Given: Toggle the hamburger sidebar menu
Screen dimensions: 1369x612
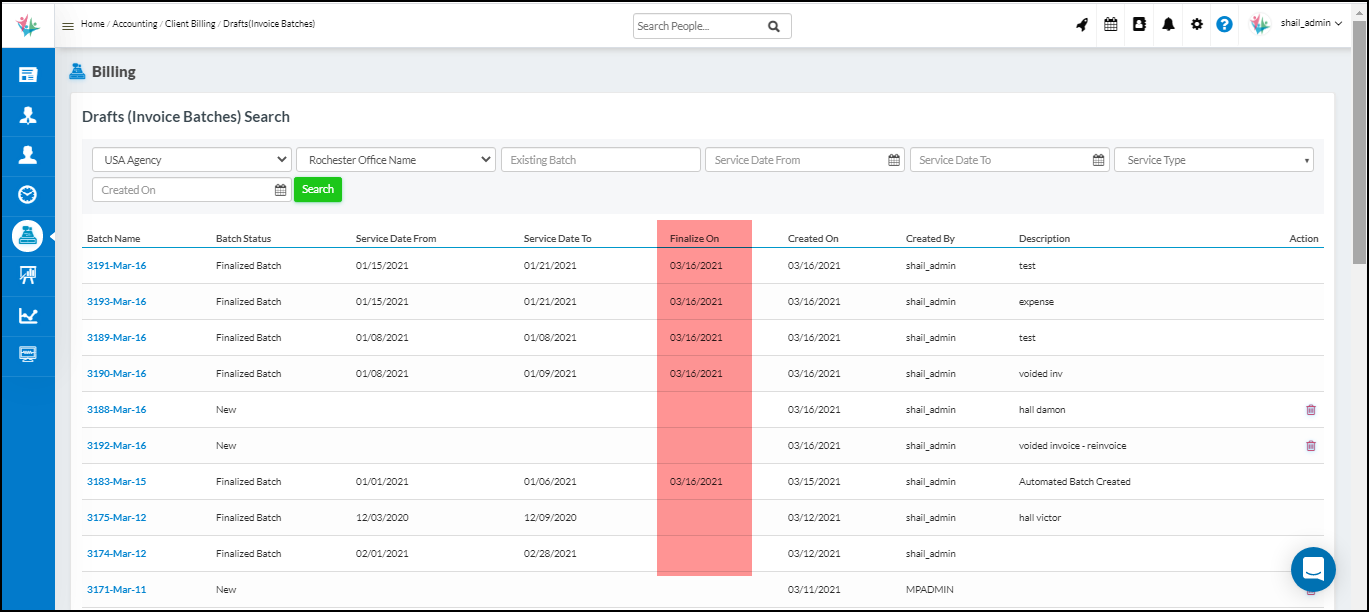Looking at the screenshot, I should (x=68, y=26).
